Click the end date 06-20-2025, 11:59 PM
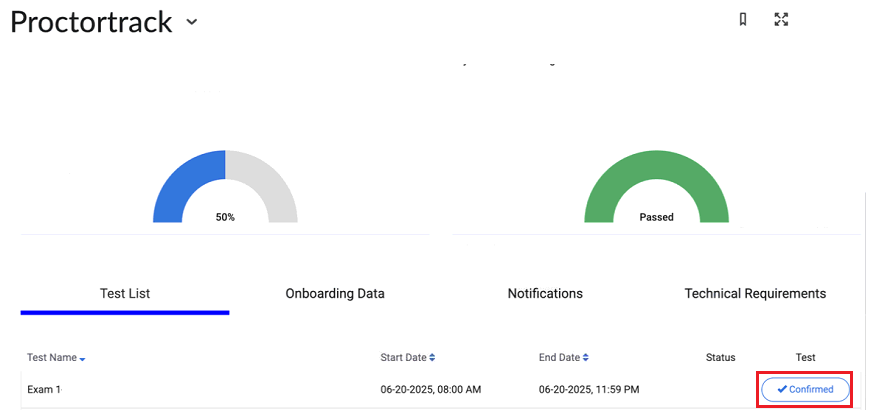Screen dimensions: 869x418 tap(589, 390)
